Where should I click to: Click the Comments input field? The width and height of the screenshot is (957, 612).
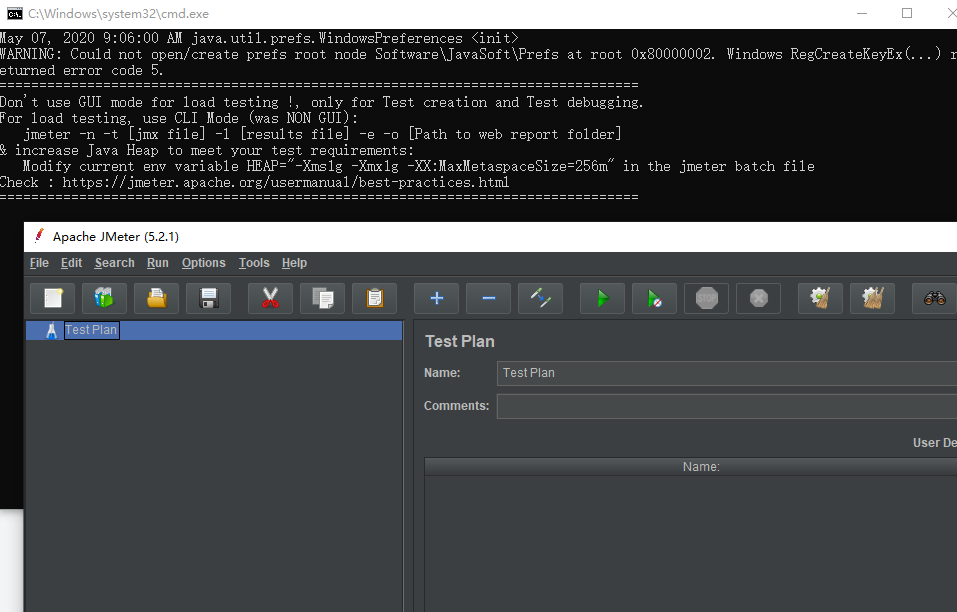coord(727,406)
